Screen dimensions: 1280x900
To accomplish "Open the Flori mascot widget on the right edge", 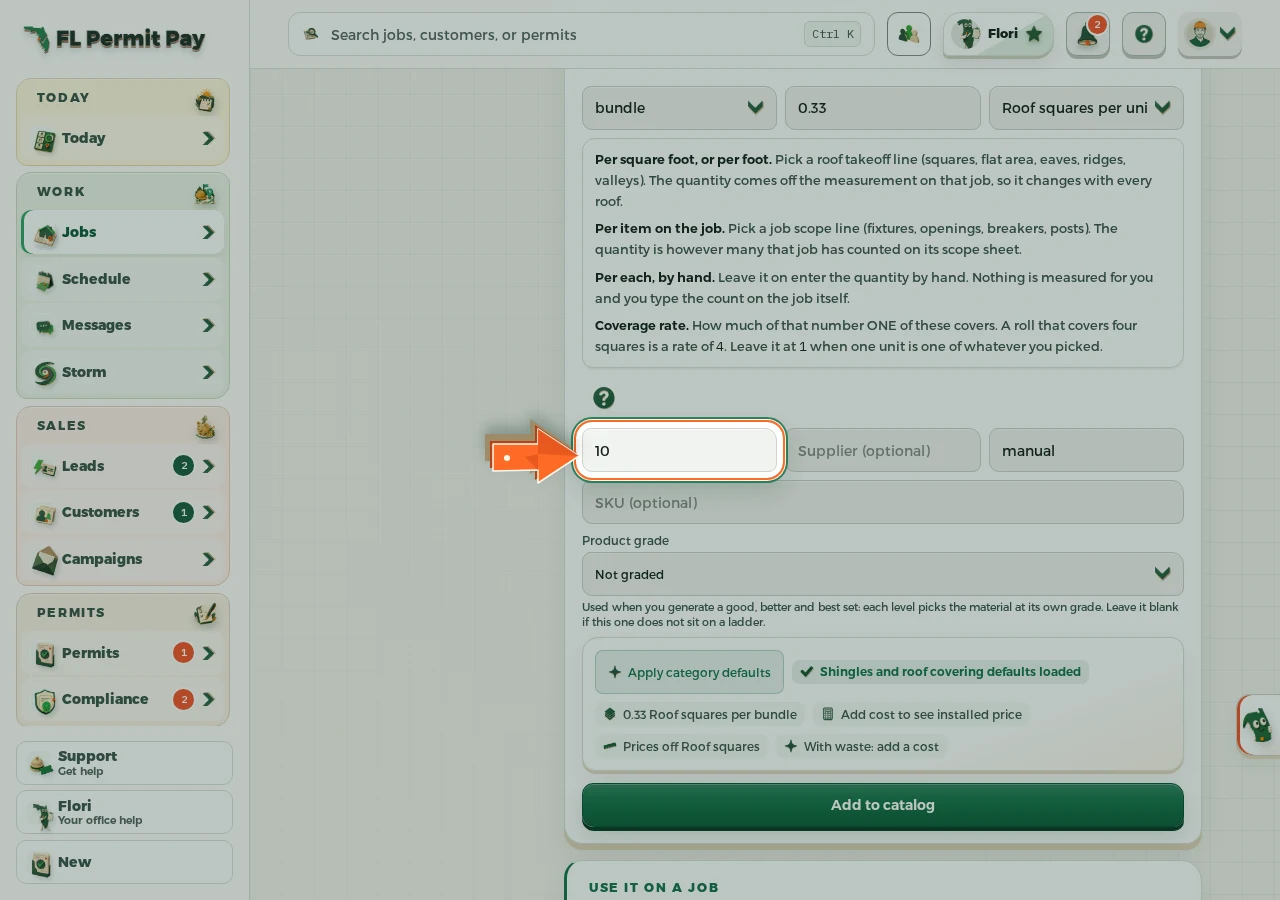I will (x=1258, y=724).
